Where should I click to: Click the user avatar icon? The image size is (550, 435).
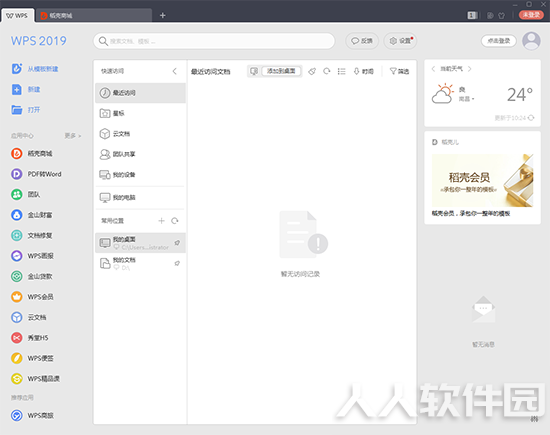531,41
